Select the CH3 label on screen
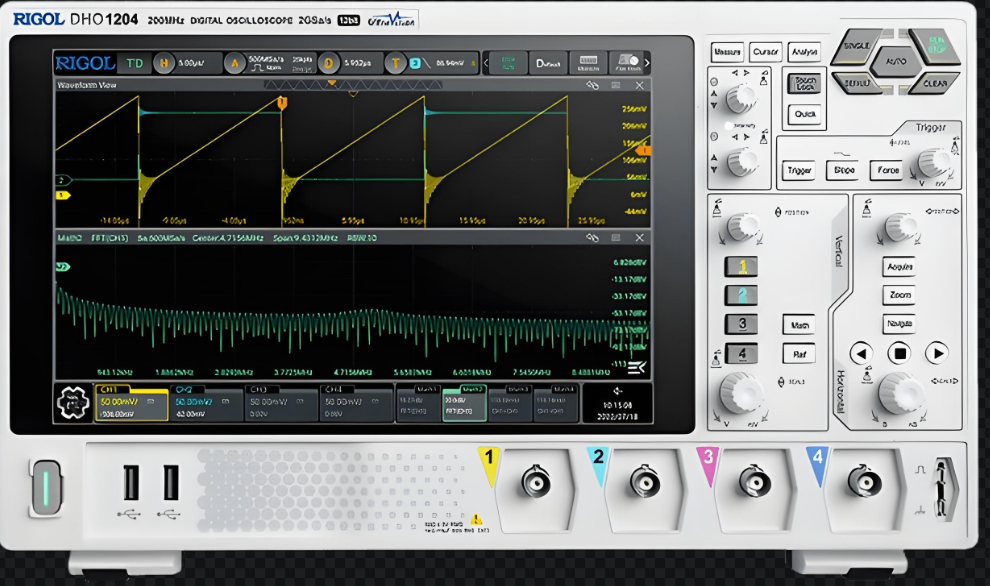 click(x=259, y=390)
